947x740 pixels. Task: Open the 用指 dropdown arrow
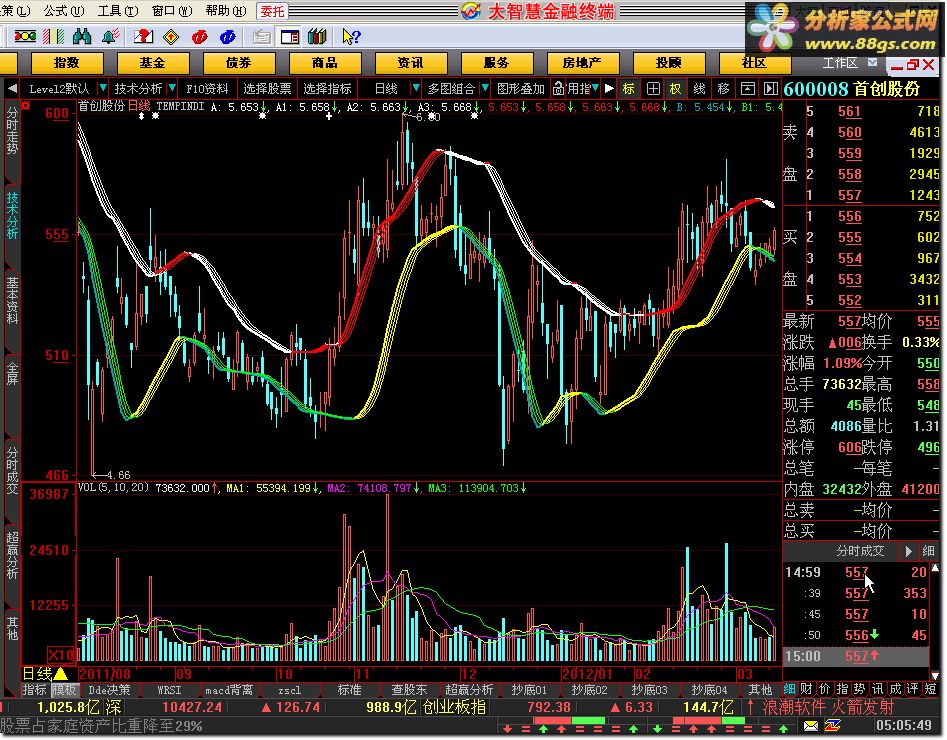[595, 88]
